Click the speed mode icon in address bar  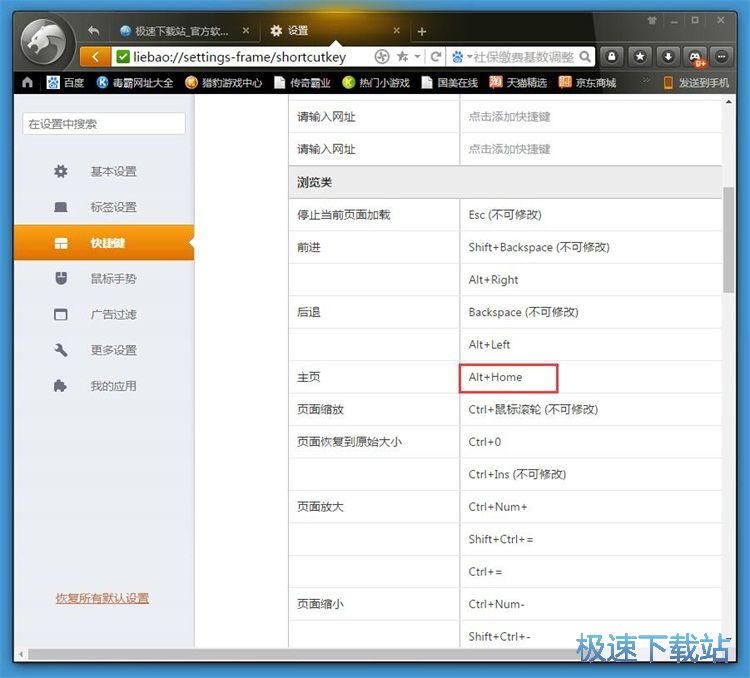point(382,57)
